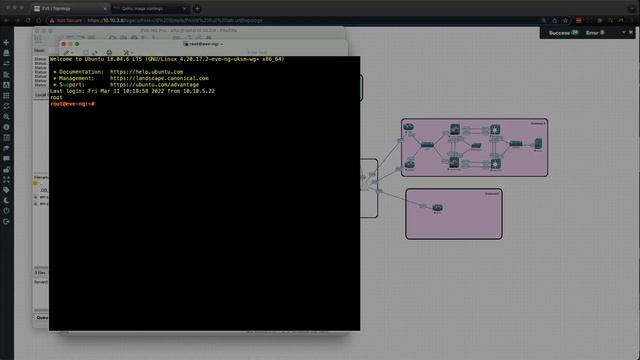The height and width of the screenshot is (360, 640).
Task: Click tools dropdown in terminal window toolbar
Action: tap(128, 52)
